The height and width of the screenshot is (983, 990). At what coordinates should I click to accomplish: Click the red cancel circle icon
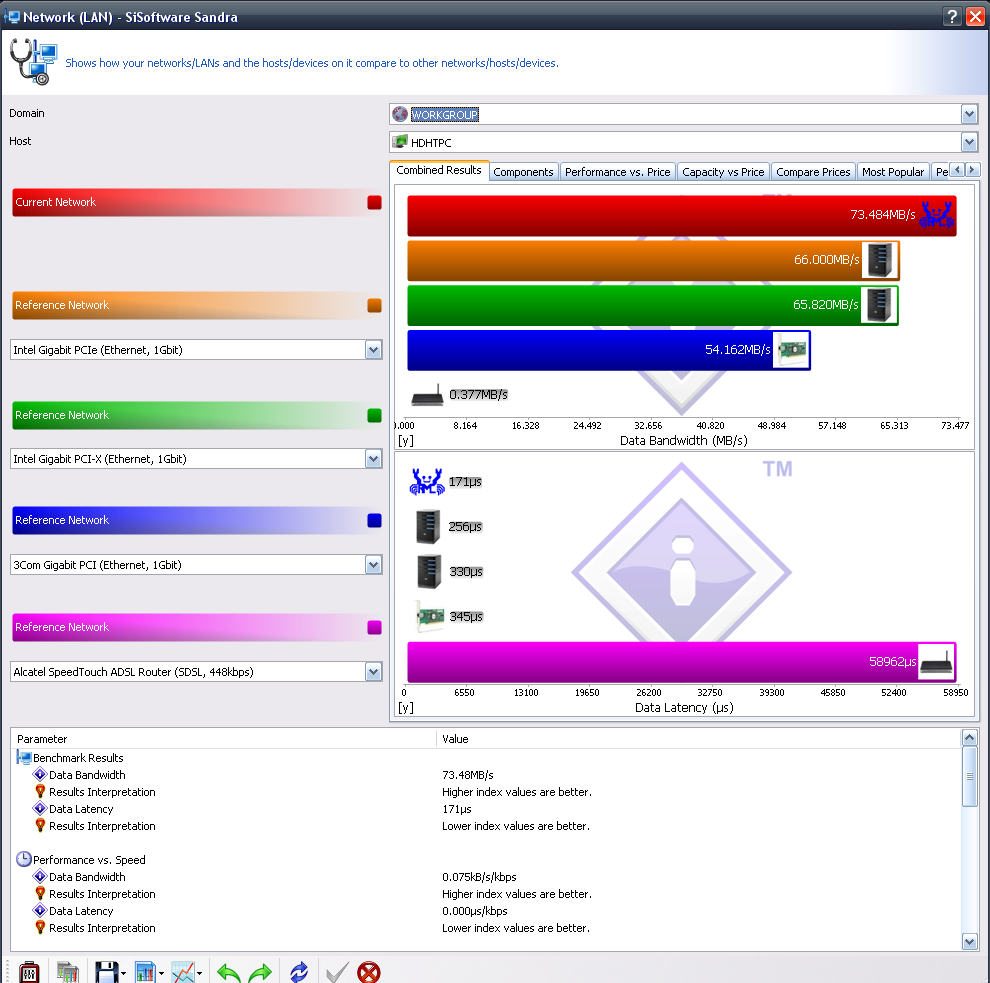pyautogui.click(x=369, y=972)
